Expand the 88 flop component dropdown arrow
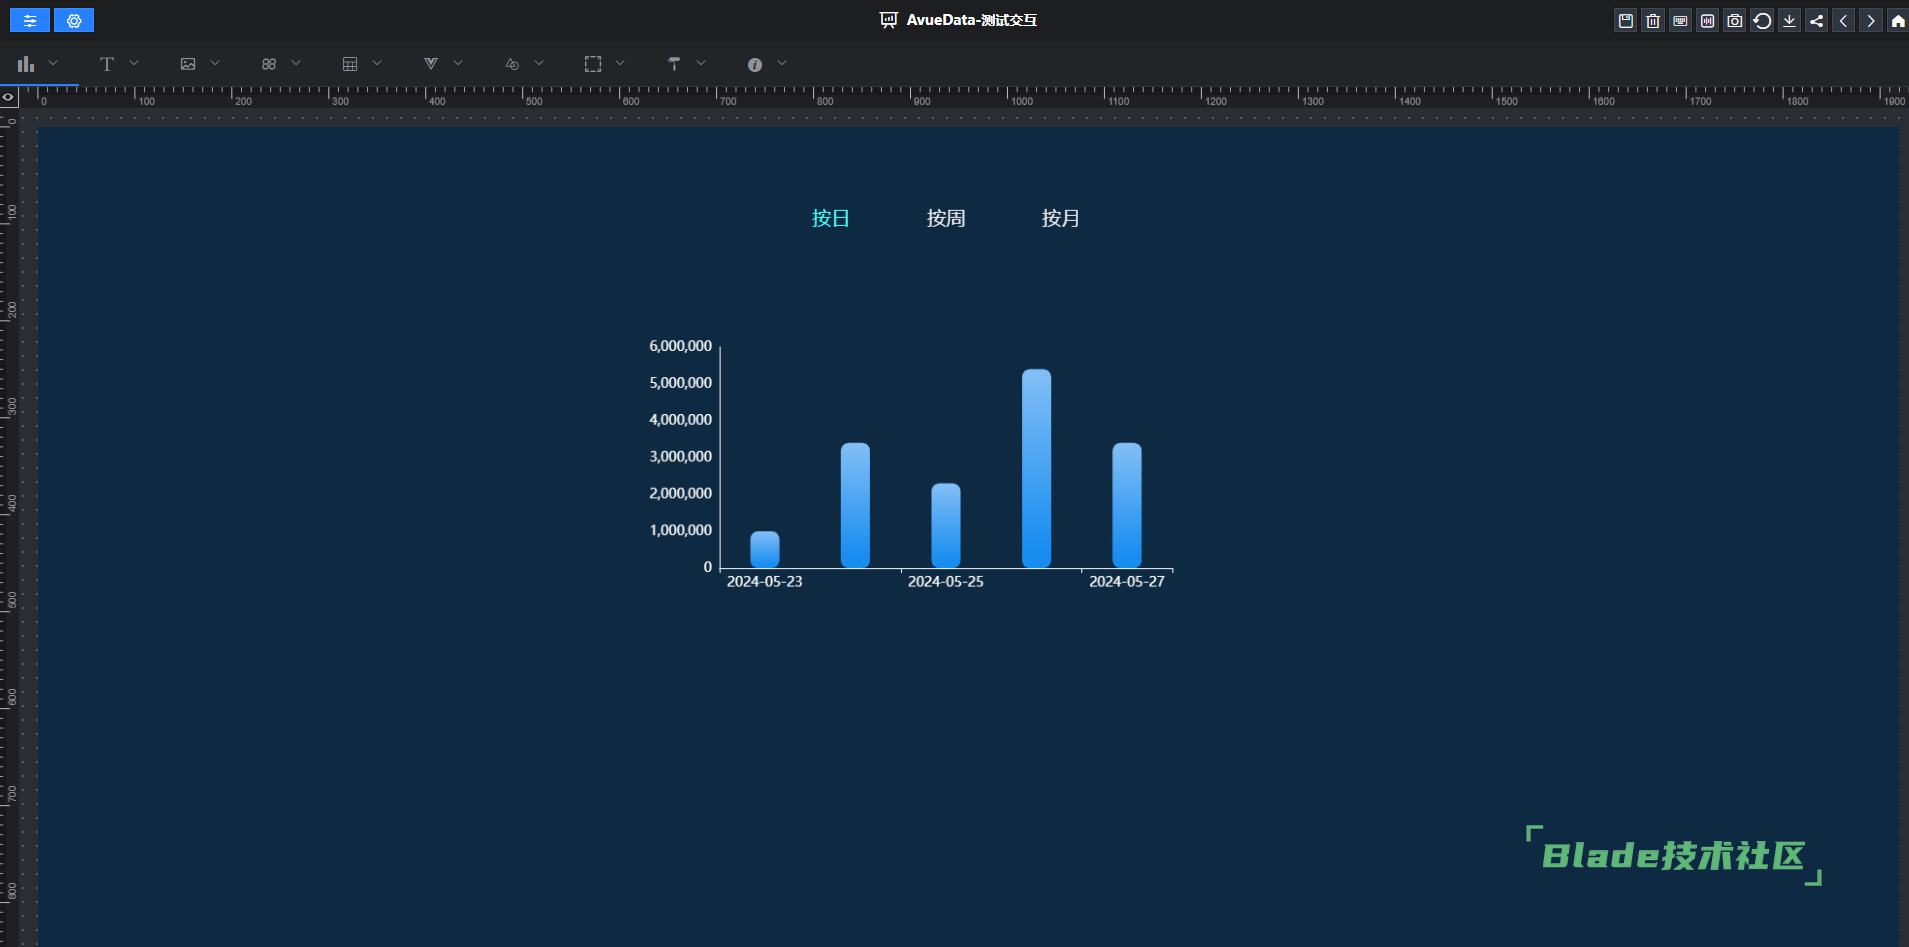Viewport: 1909px width, 947px height. [296, 63]
